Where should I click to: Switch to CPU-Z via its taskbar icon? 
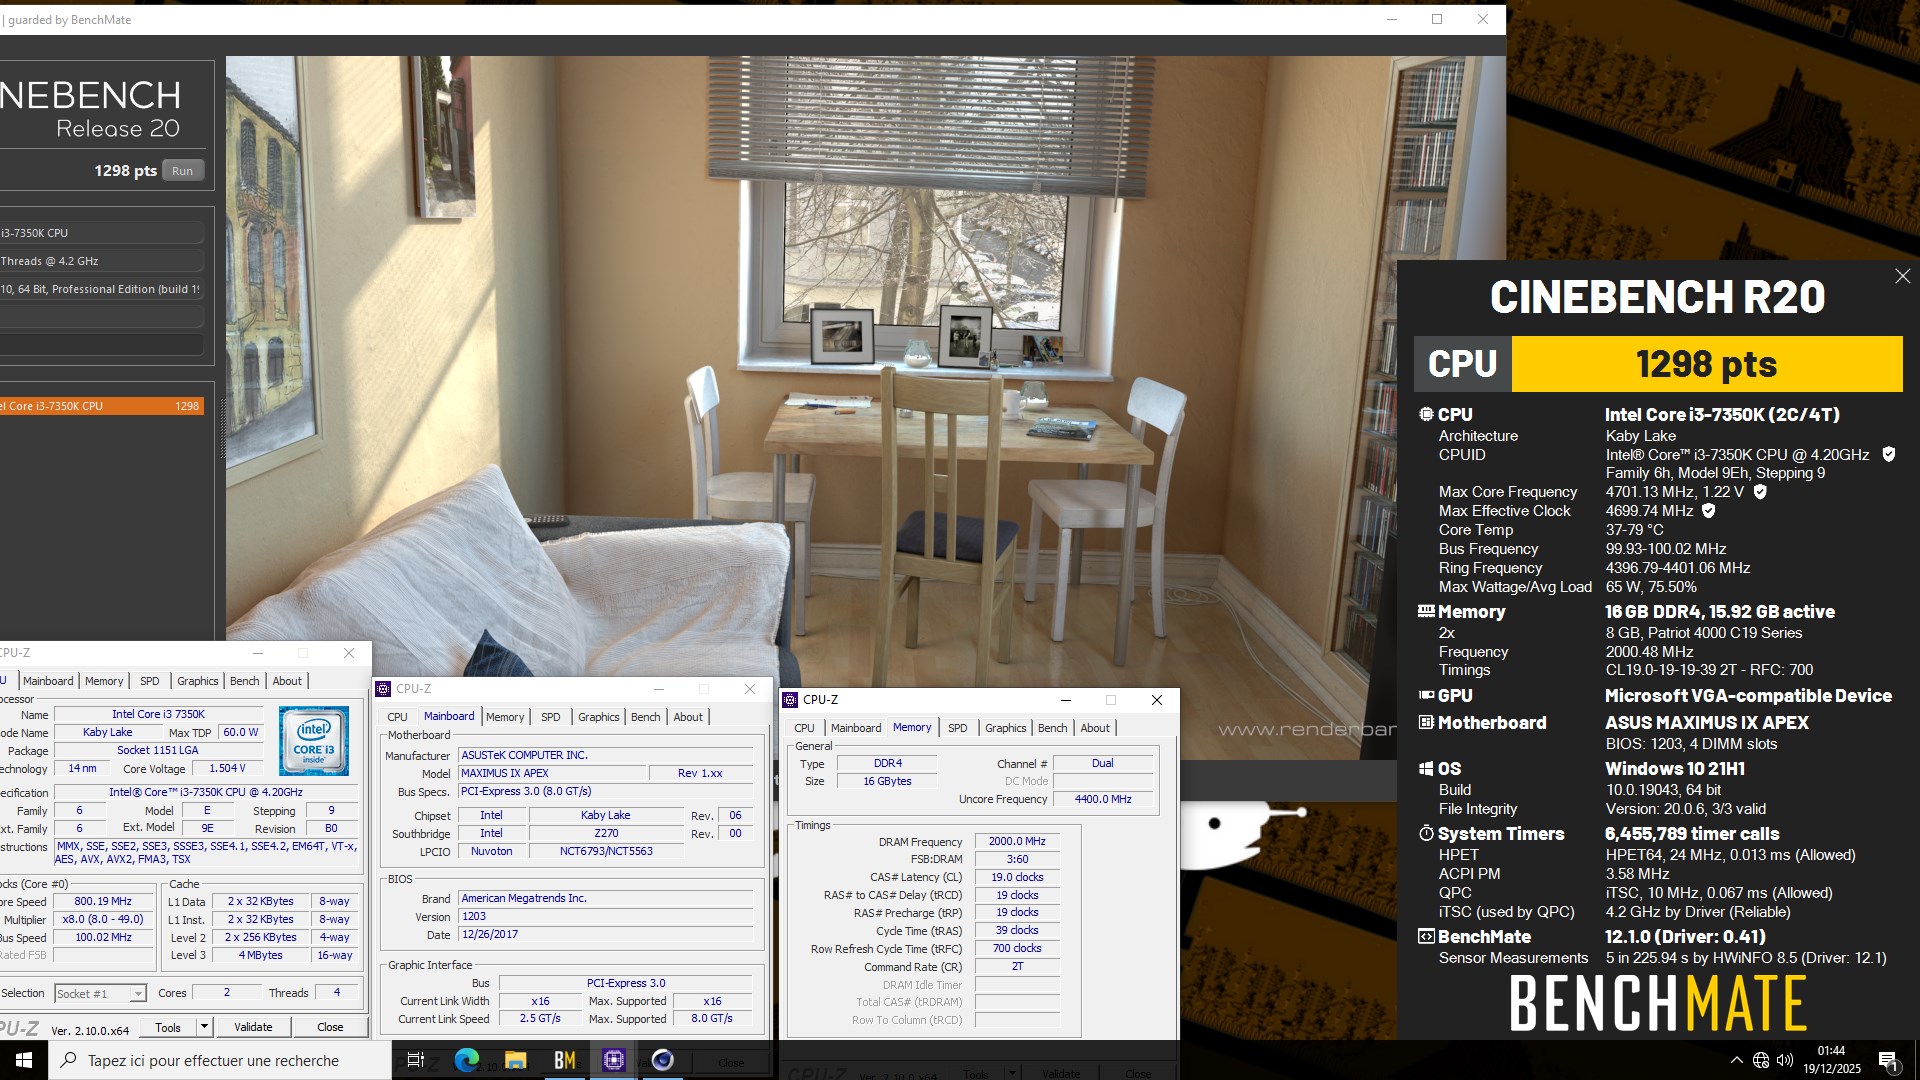614,1060
